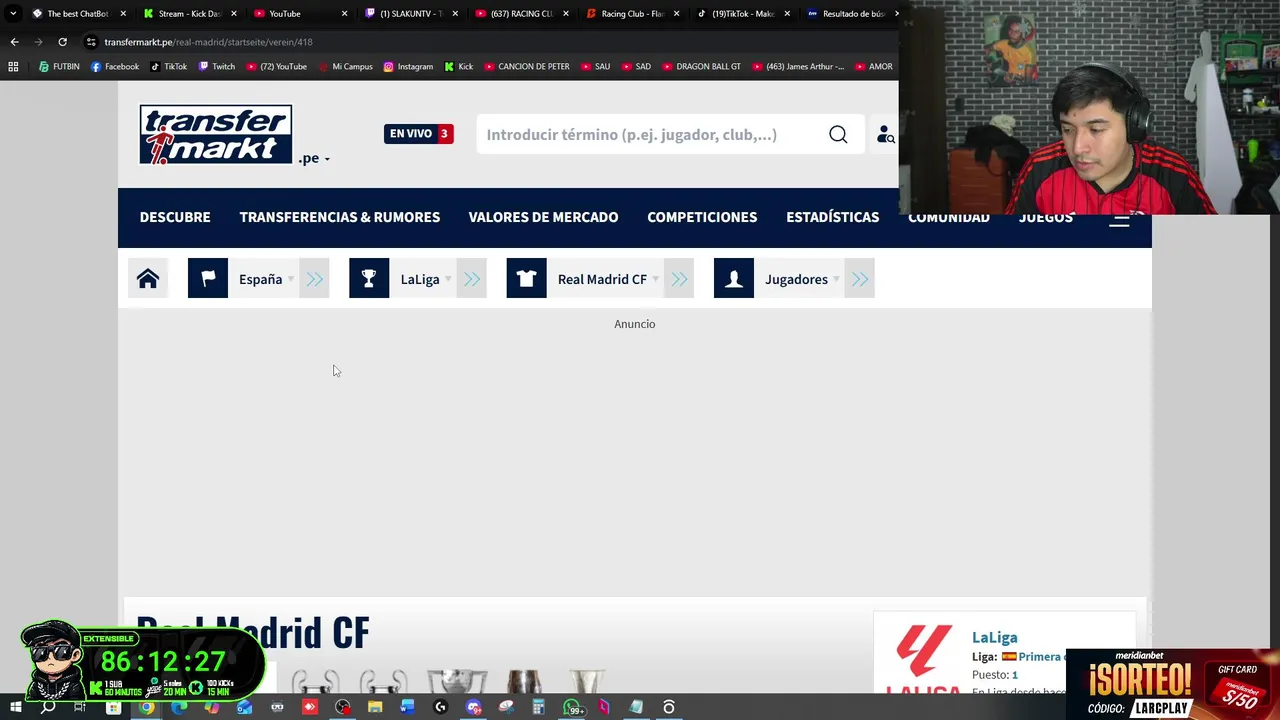Open the .pe country selector dropdown

click(x=314, y=158)
